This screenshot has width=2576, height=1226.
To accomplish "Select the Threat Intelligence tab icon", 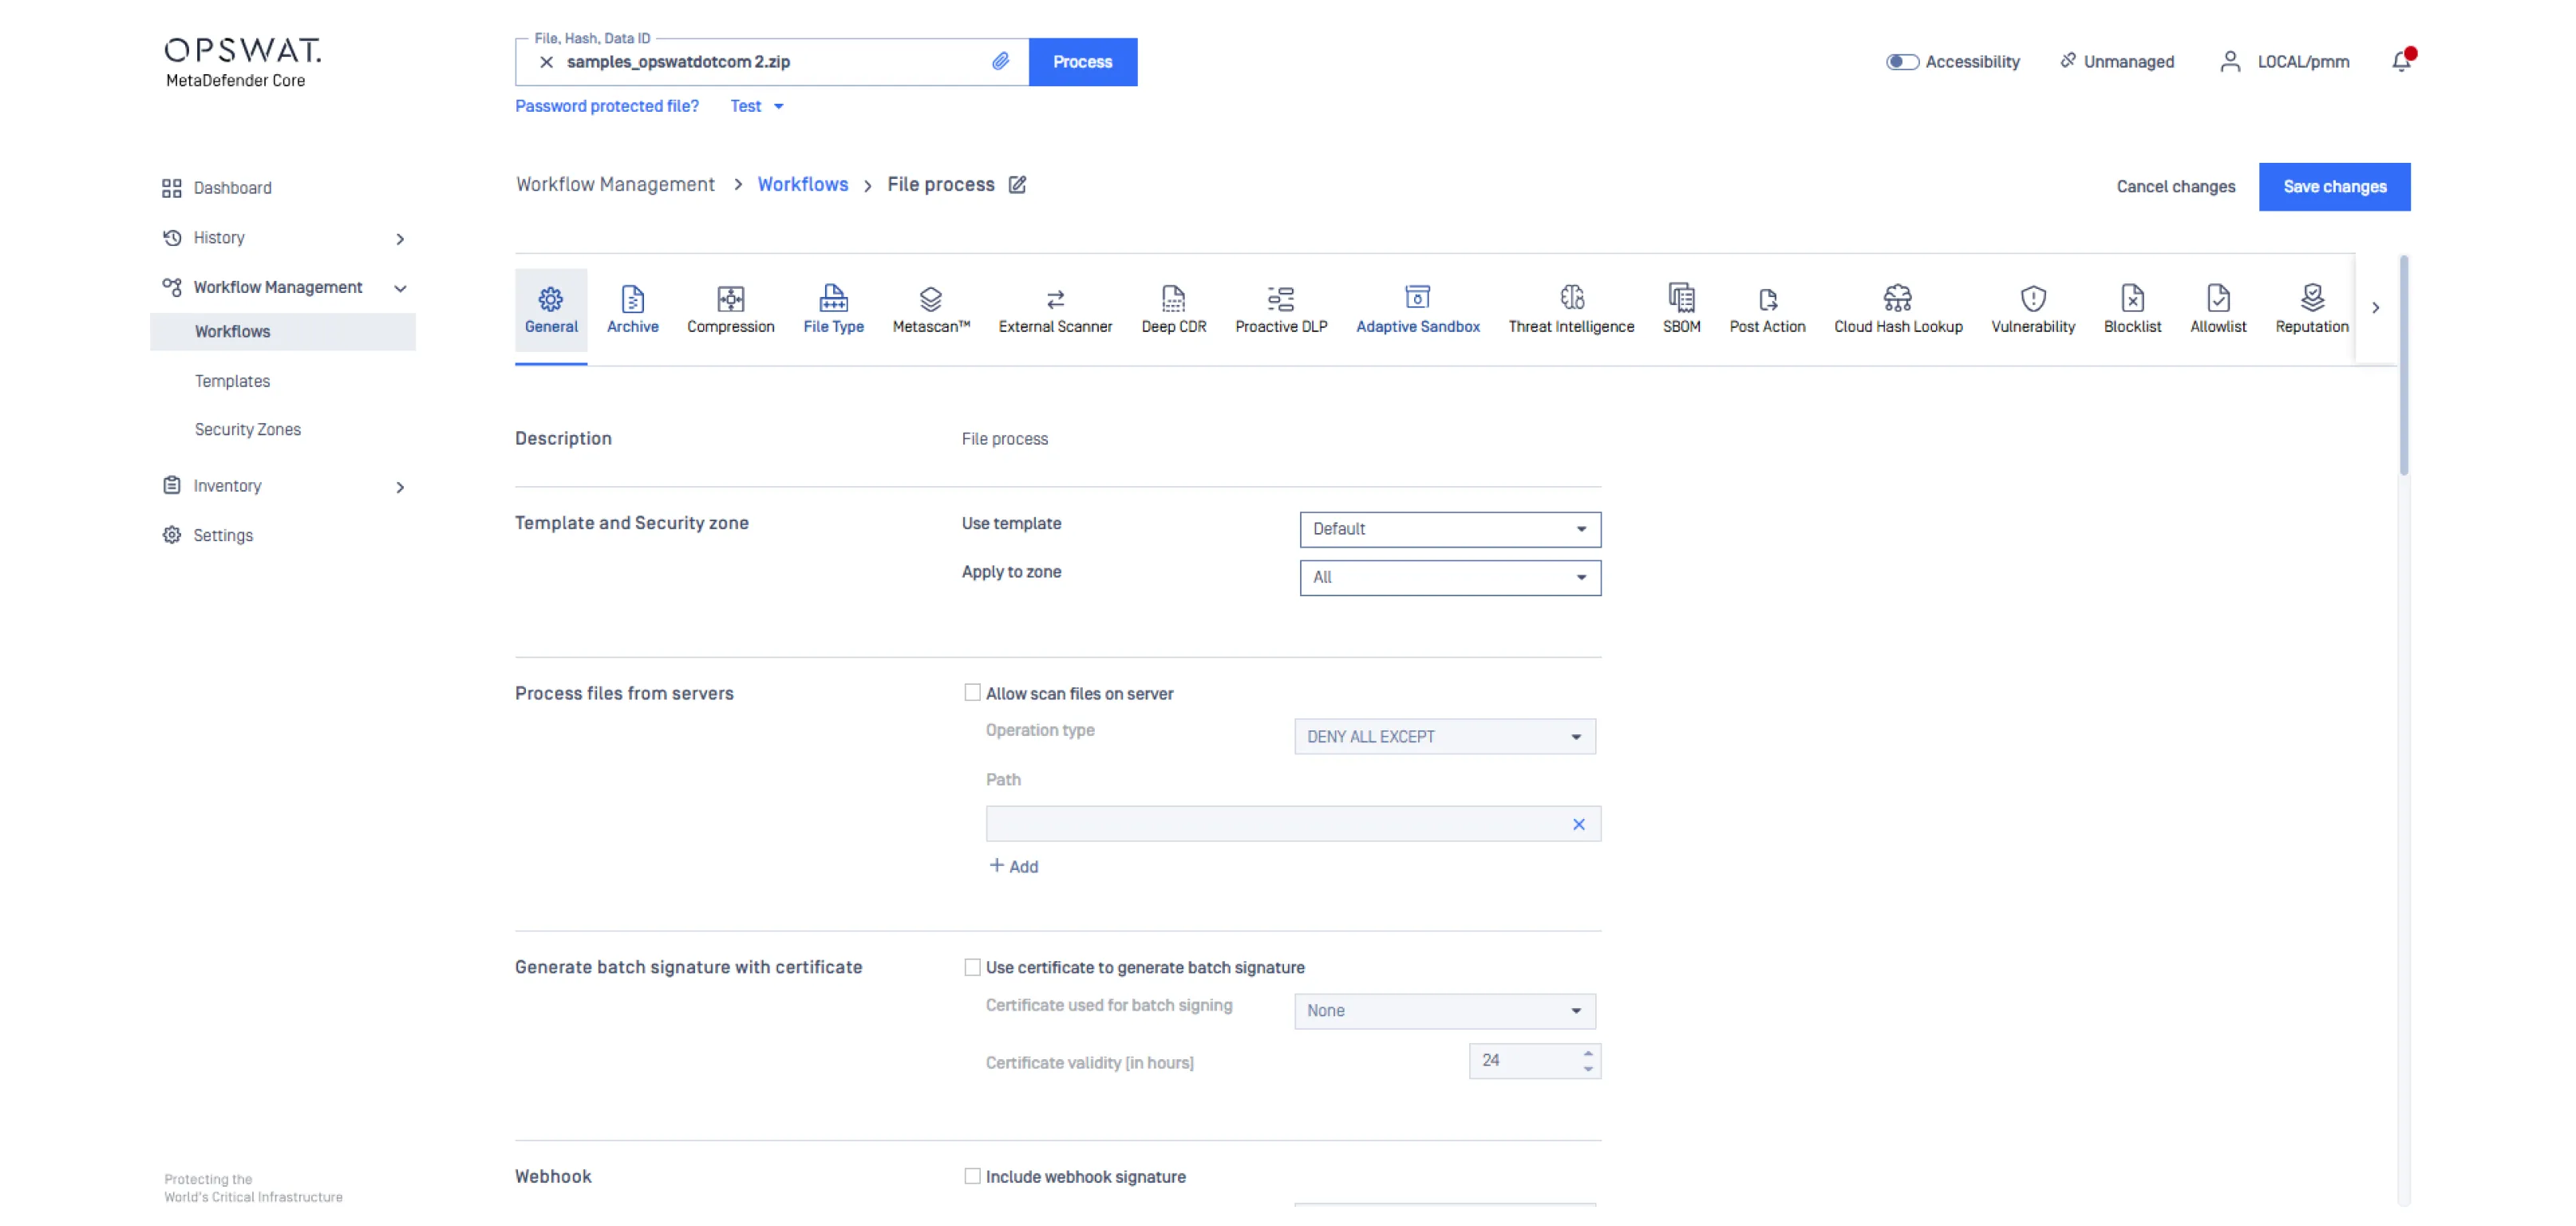I will [x=1571, y=298].
